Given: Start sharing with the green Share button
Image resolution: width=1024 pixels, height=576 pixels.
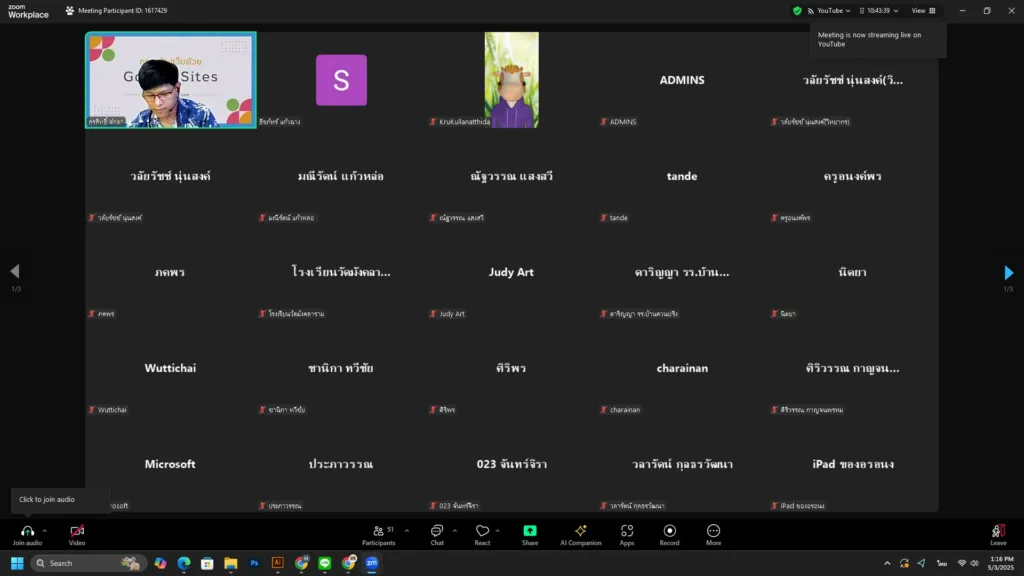Looking at the screenshot, I should tap(530, 533).
